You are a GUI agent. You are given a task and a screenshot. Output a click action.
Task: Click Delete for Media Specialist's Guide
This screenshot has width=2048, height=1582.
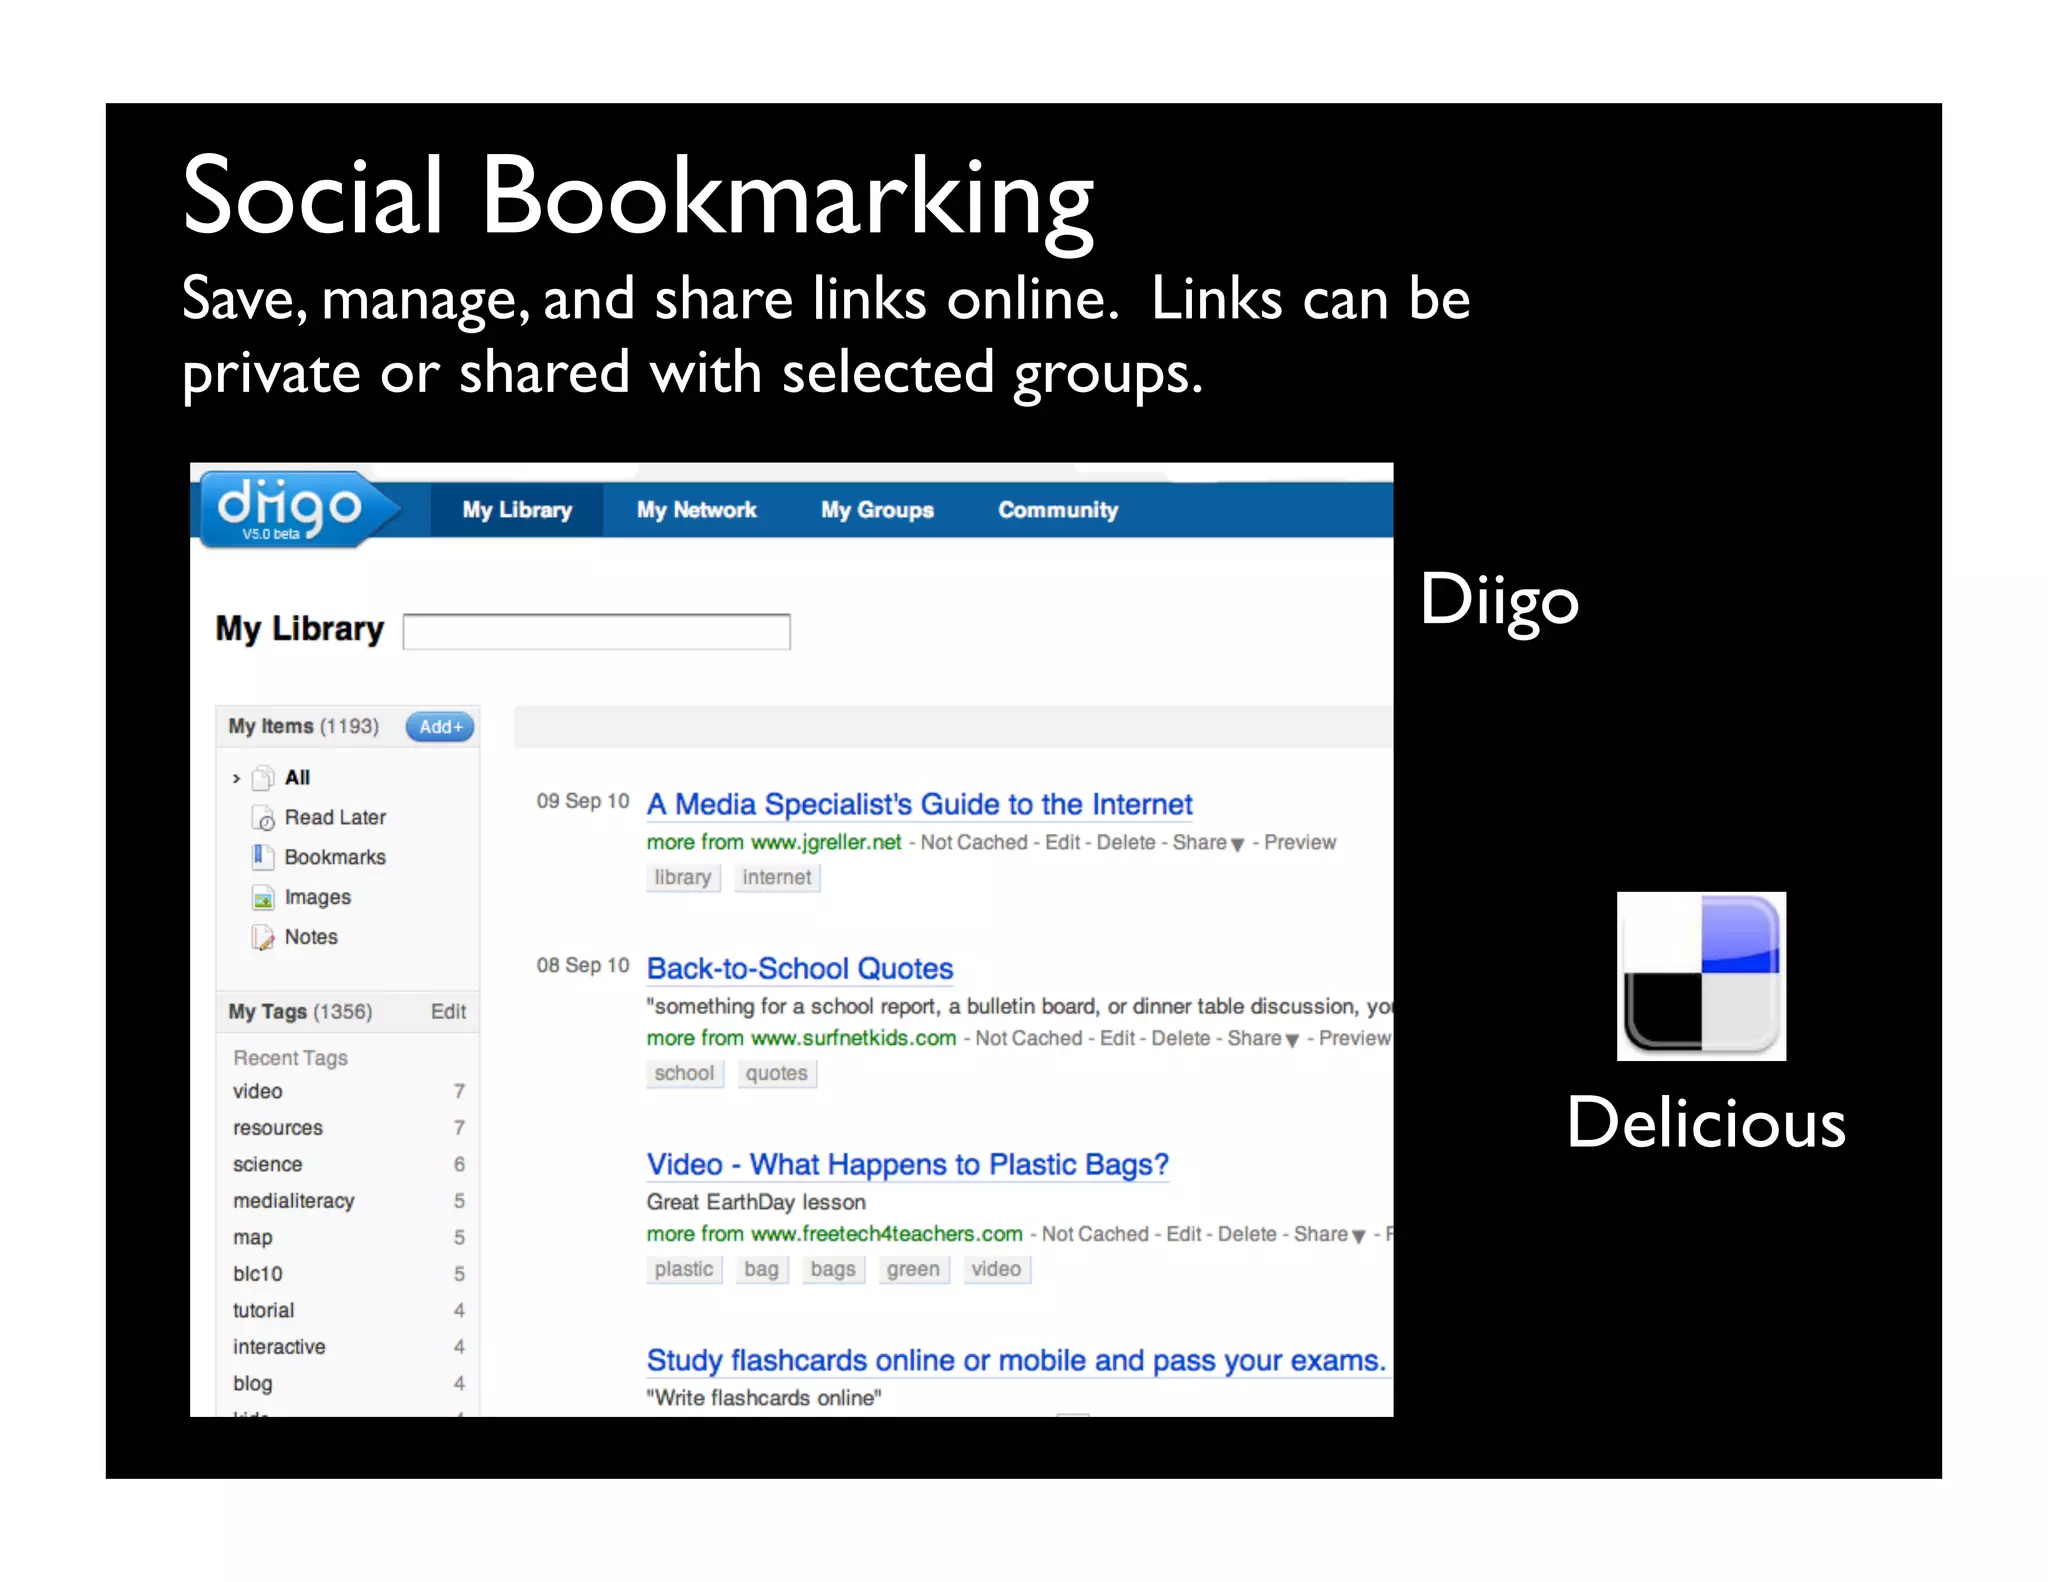[1125, 843]
